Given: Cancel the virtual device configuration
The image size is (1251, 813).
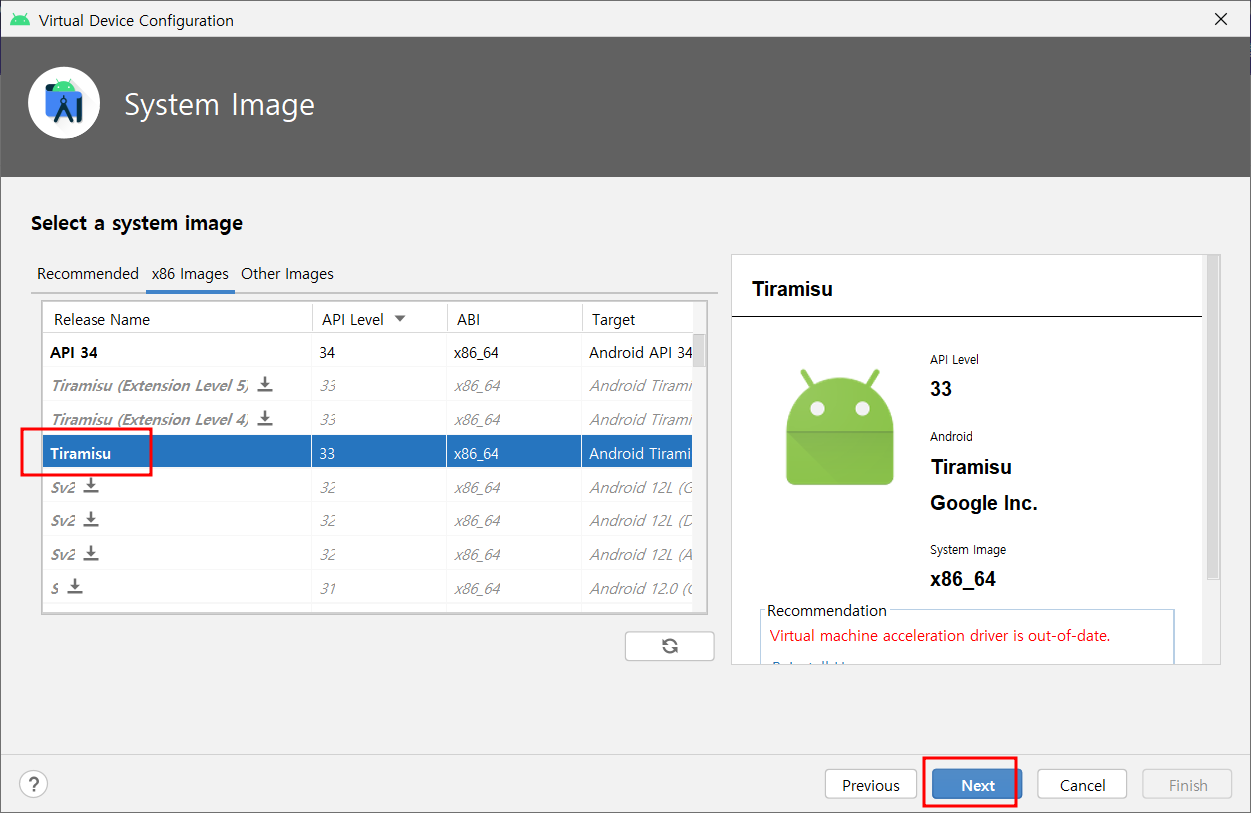Looking at the screenshot, I should (x=1083, y=785).
